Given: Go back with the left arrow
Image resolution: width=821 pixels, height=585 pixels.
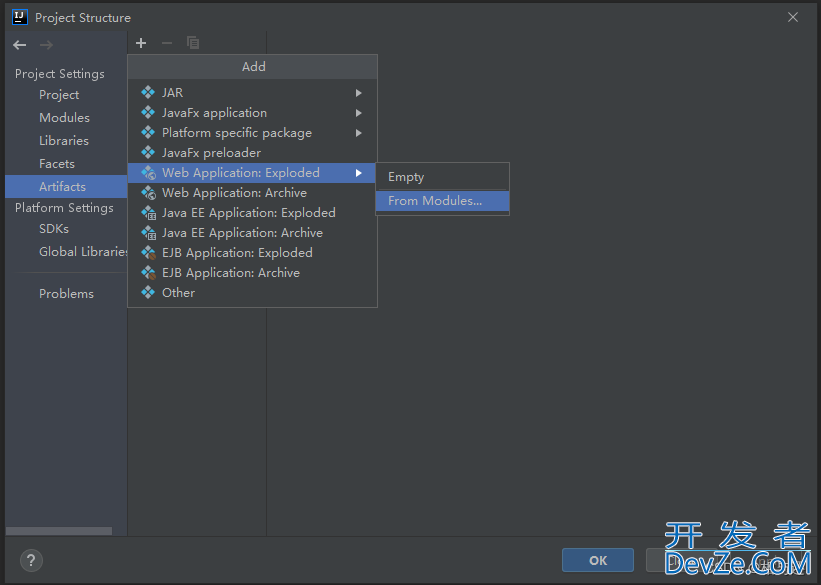Looking at the screenshot, I should [20, 45].
